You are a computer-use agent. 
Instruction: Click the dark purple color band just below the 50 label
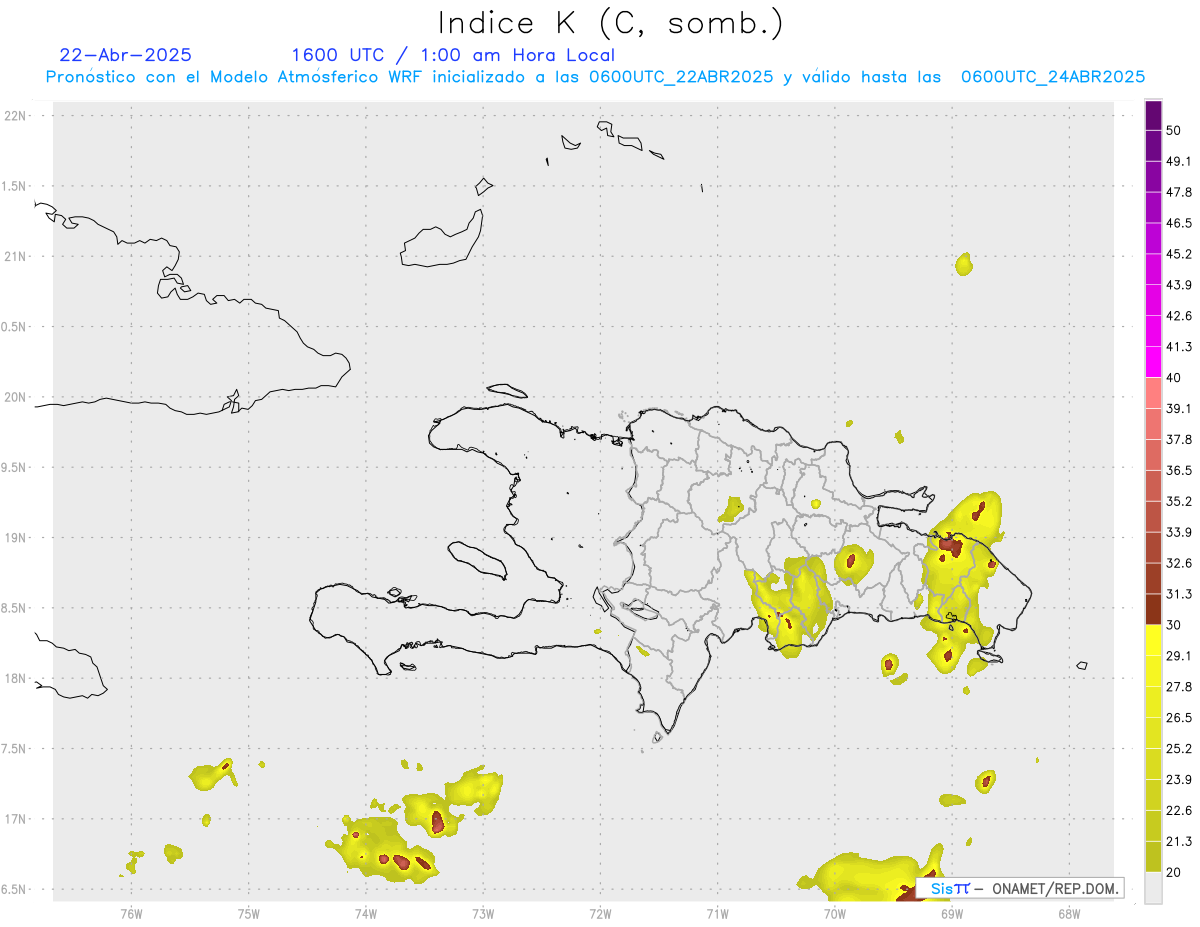1153,146
